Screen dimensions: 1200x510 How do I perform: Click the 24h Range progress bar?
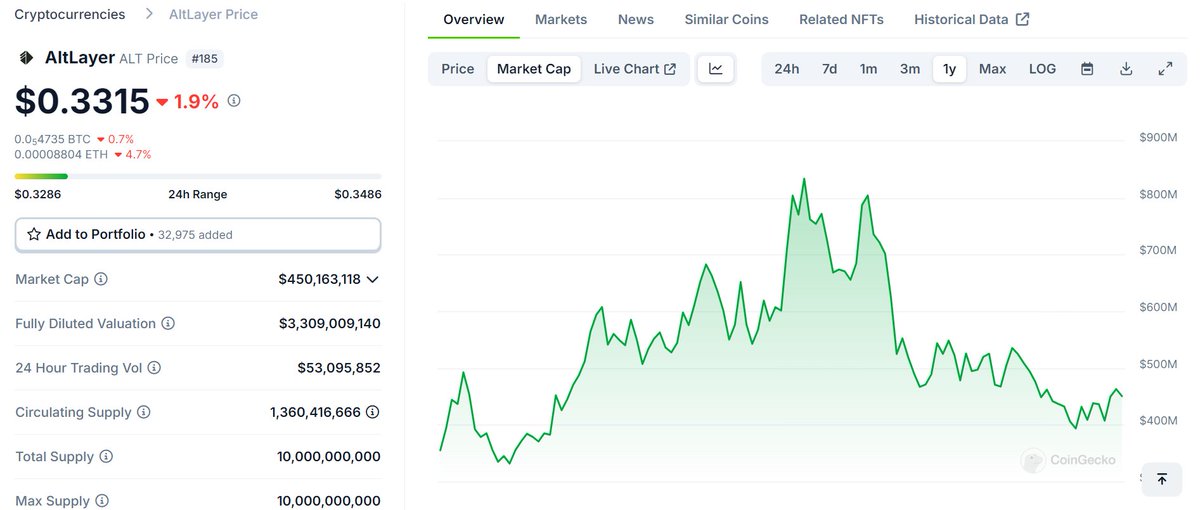click(x=198, y=176)
